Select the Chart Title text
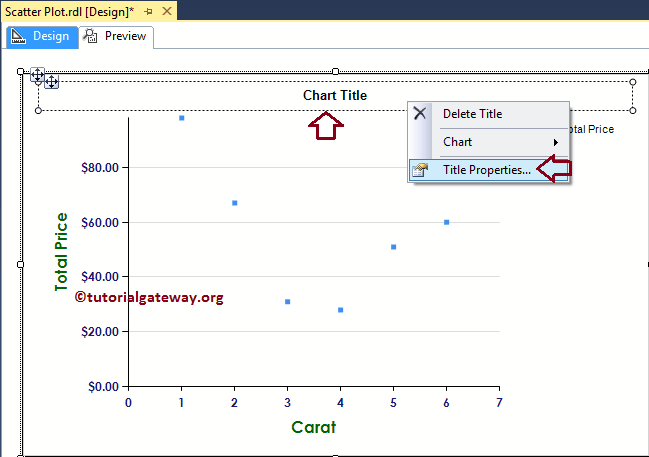The height and width of the screenshot is (457, 649). (x=335, y=95)
